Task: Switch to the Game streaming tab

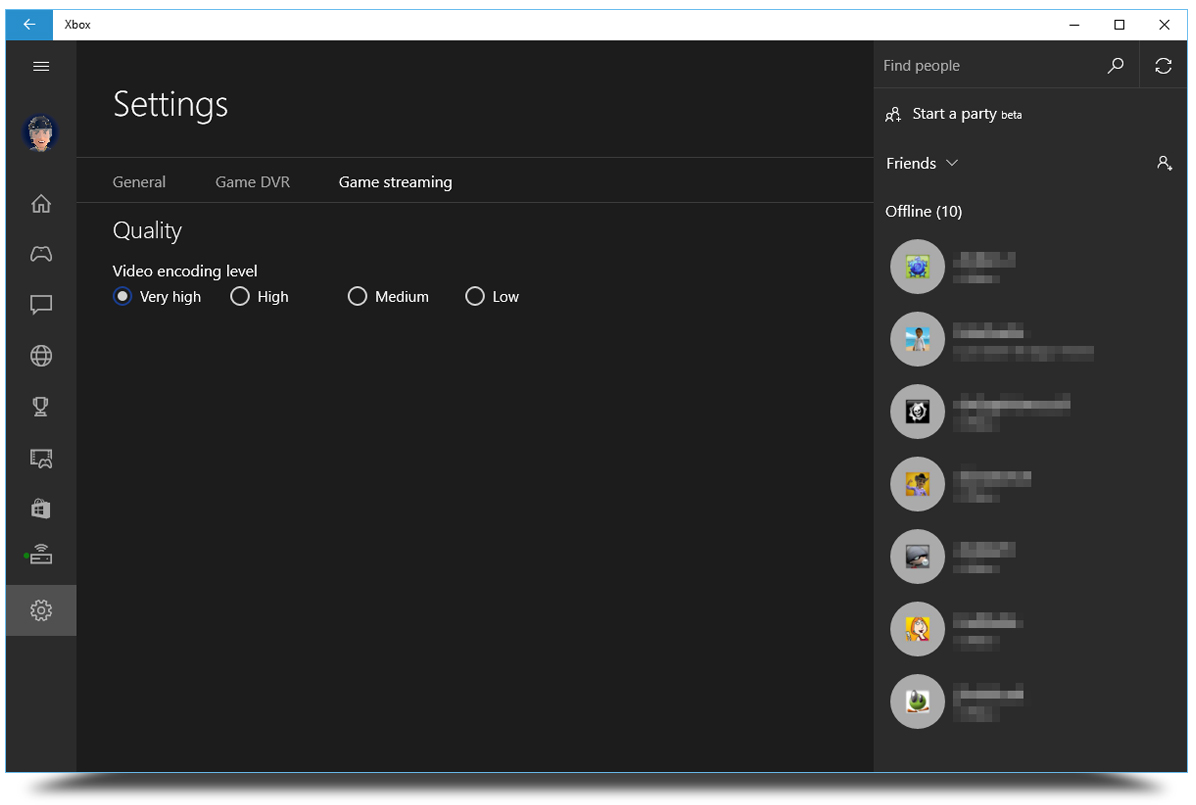Action: click(395, 182)
